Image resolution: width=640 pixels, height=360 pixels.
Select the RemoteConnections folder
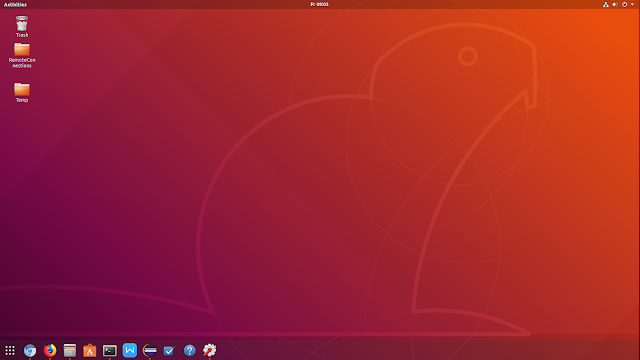click(22, 55)
